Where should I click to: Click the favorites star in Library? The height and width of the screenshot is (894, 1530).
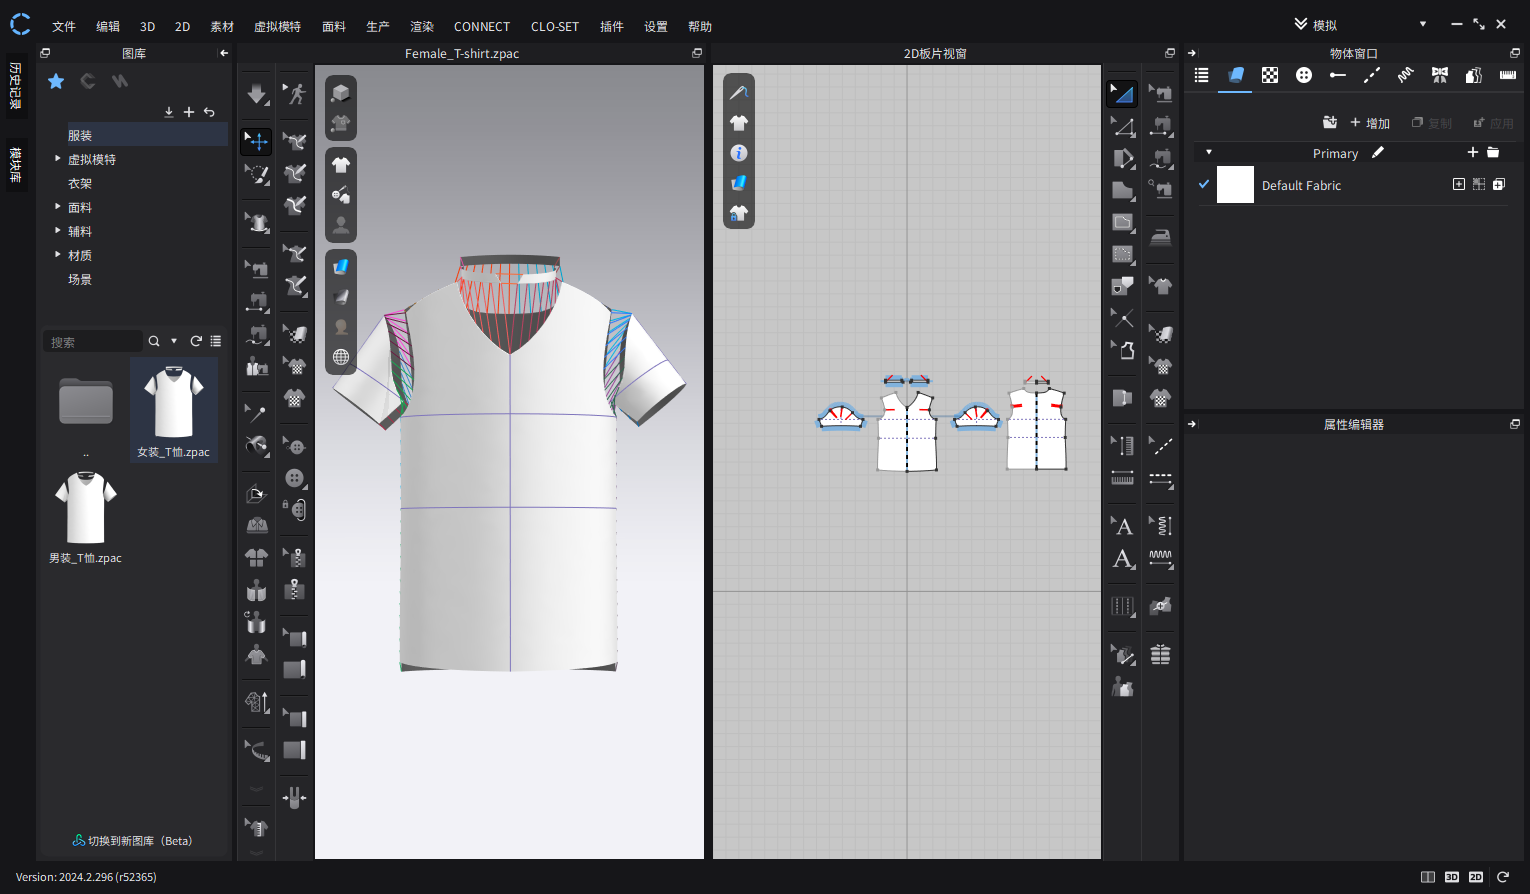pyautogui.click(x=56, y=81)
